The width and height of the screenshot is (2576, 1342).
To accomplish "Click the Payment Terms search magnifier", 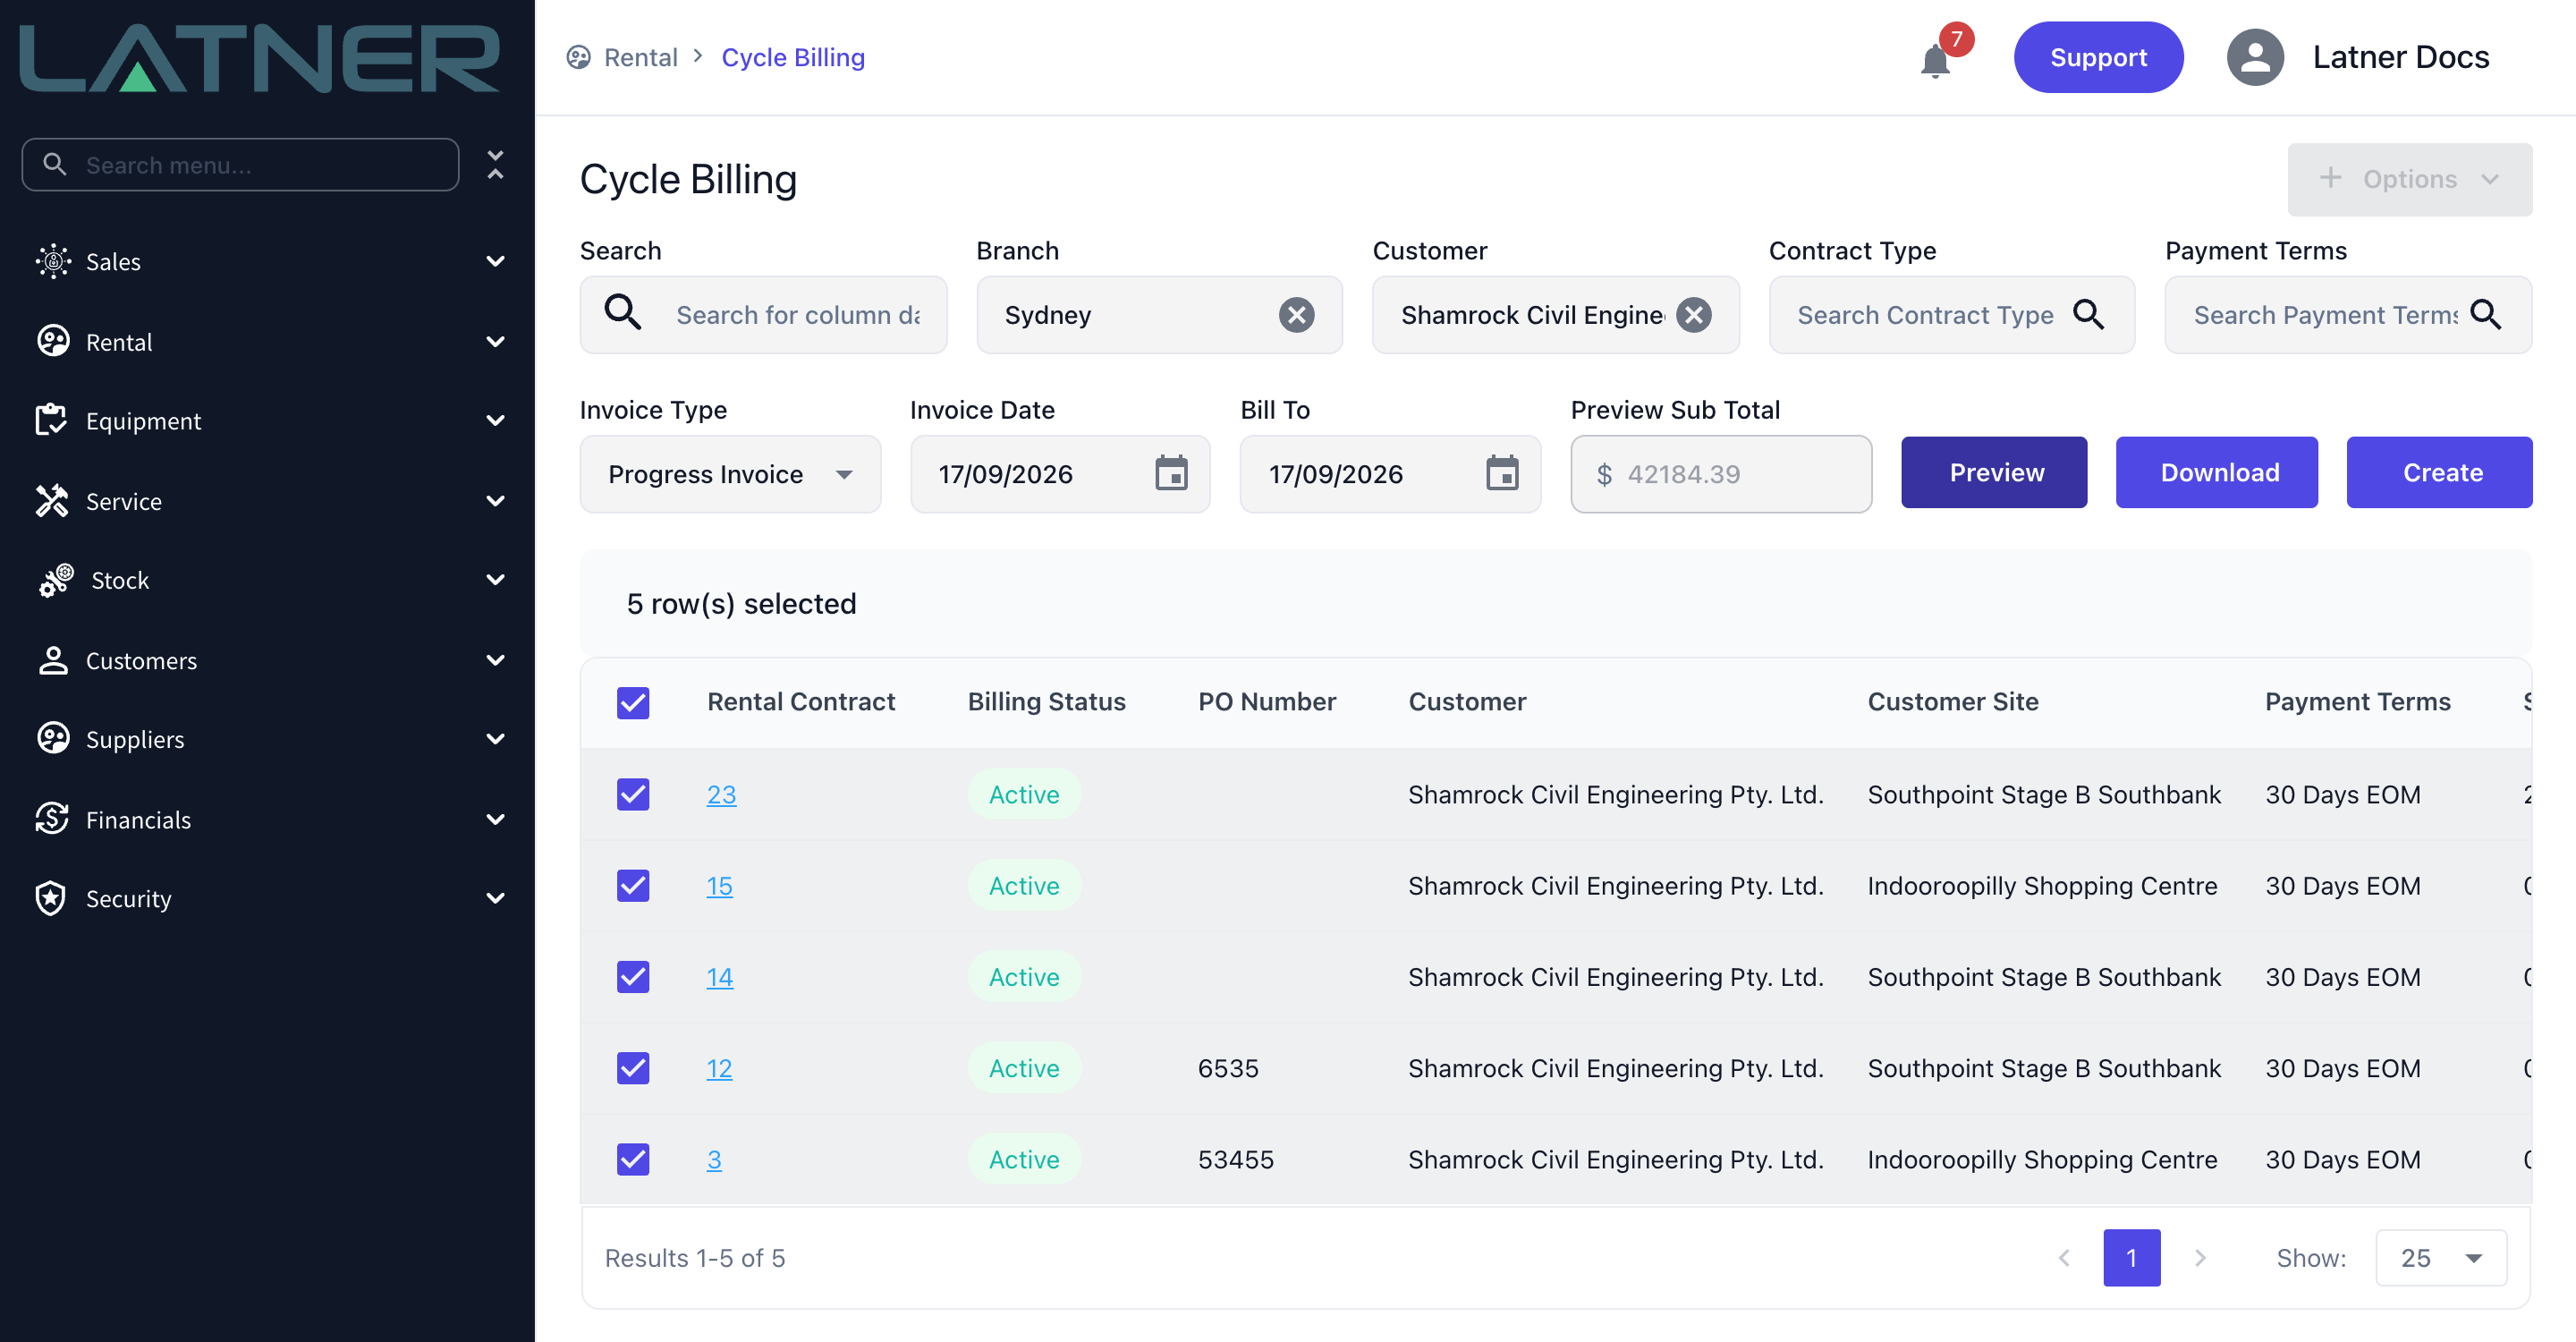I will coord(2485,315).
